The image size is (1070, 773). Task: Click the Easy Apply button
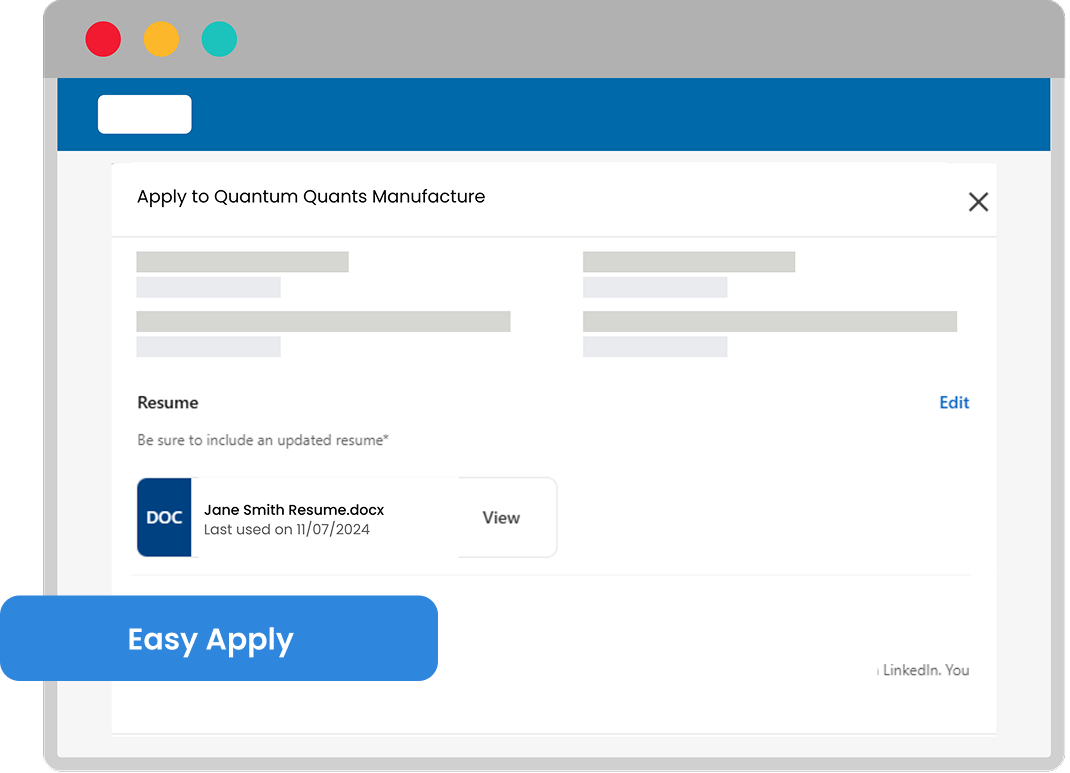pyautogui.click(x=211, y=639)
